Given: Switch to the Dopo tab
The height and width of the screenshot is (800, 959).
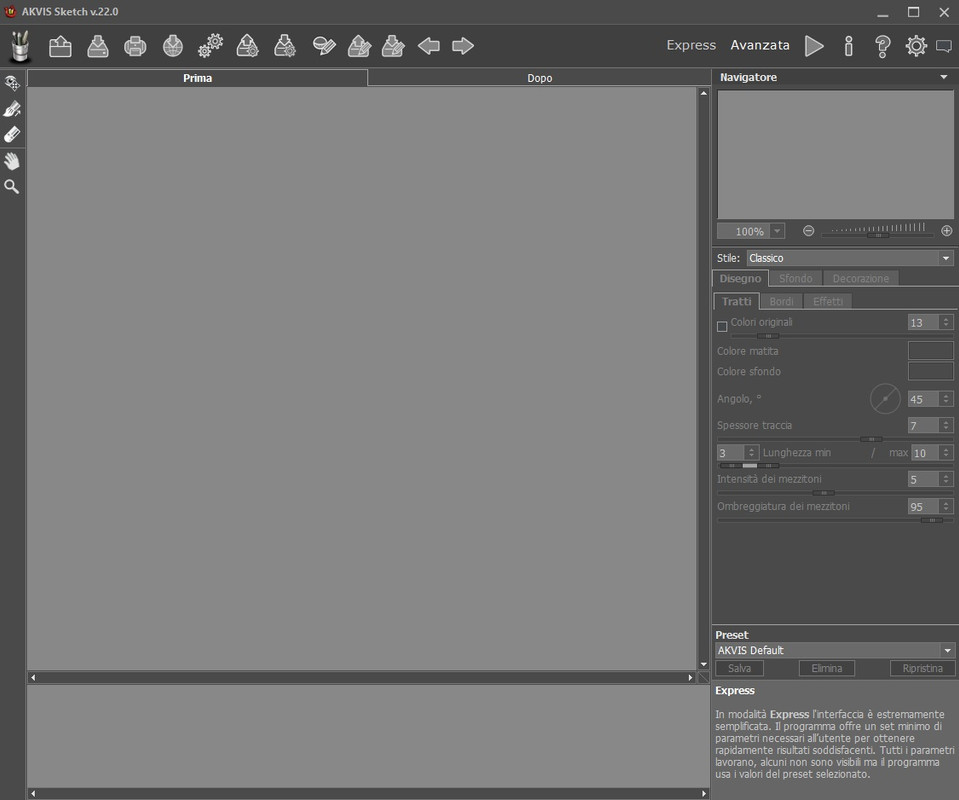Looking at the screenshot, I should tap(539, 78).
